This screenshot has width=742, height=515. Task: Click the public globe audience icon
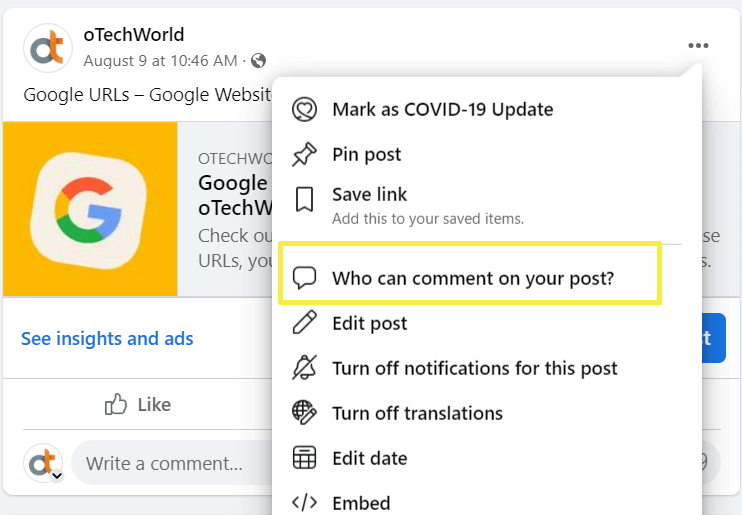pyautogui.click(x=258, y=61)
